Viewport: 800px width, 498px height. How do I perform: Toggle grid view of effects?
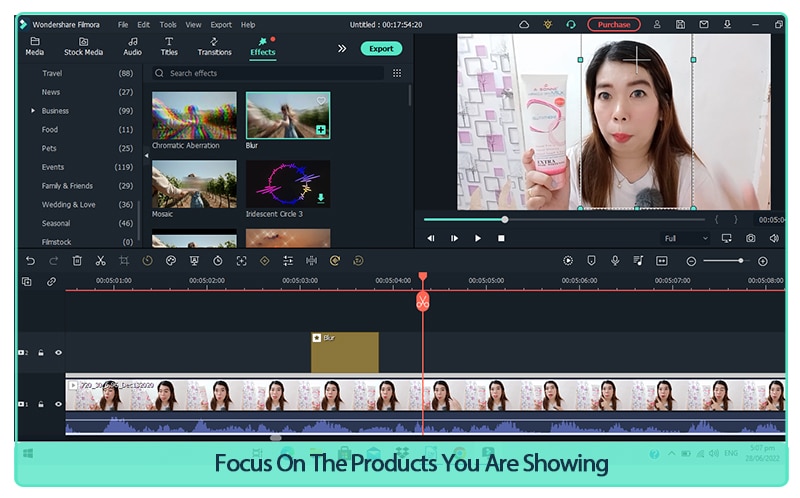pos(397,73)
